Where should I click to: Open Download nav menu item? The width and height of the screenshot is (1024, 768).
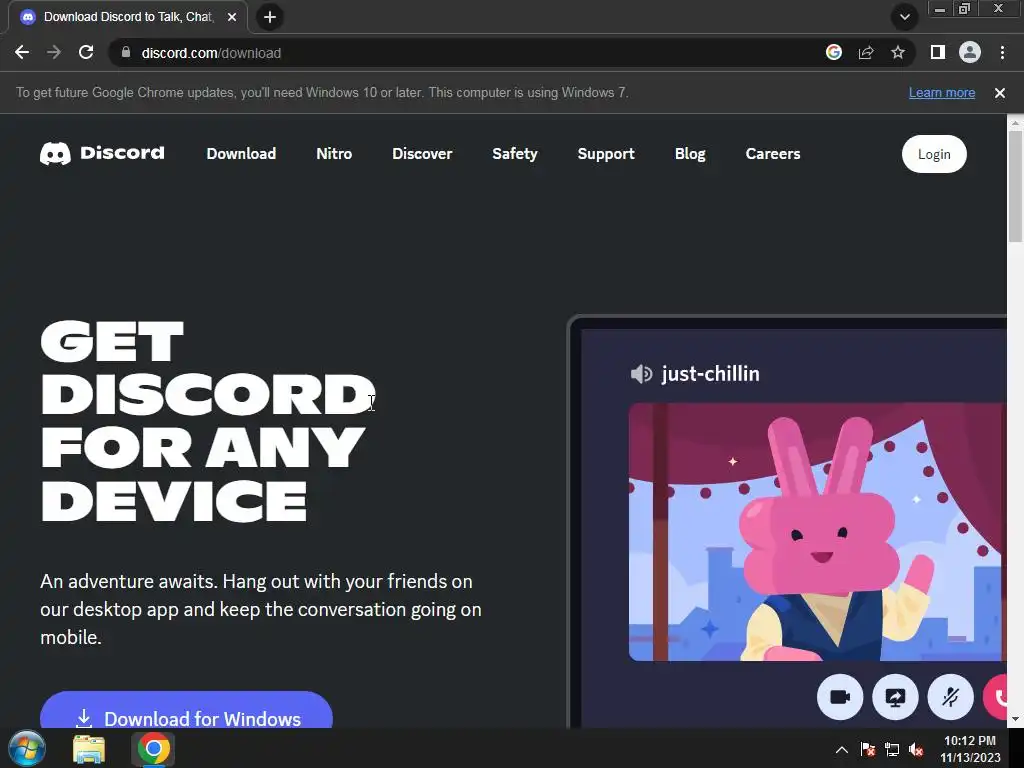pyautogui.click(x=241, y=153)
